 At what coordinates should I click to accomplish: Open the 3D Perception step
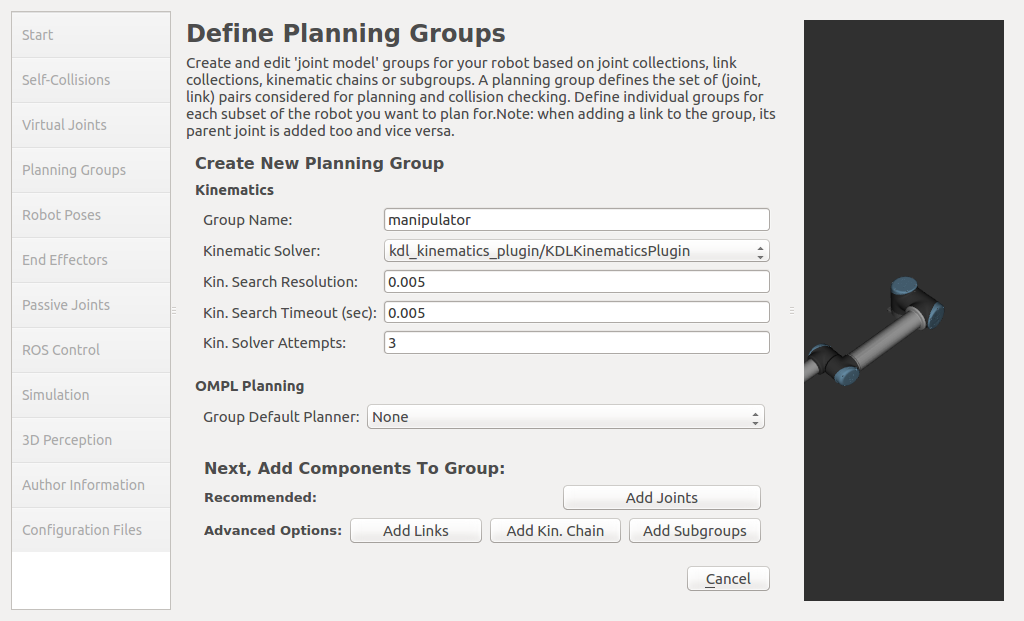[91, 440]
